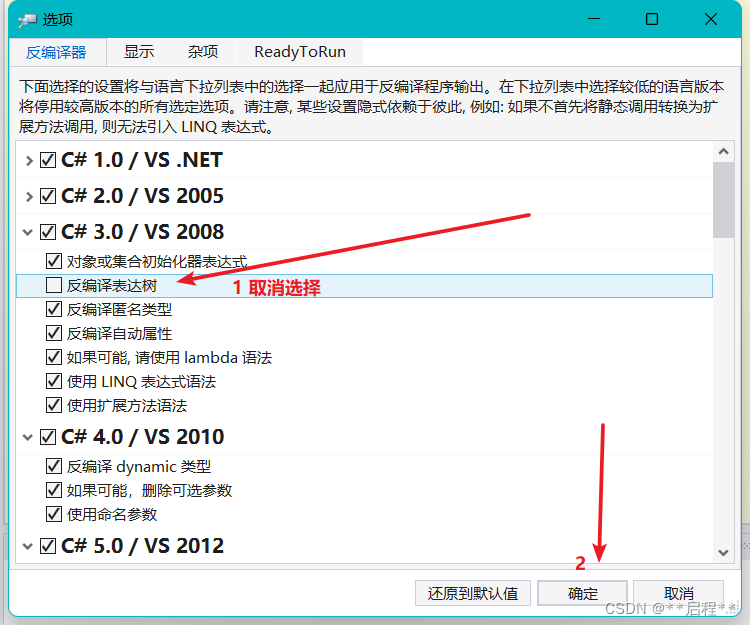Expand the C# 2.0 / VS 2005 group
This screenshot has width=750, height=625.
pos(29,196)
